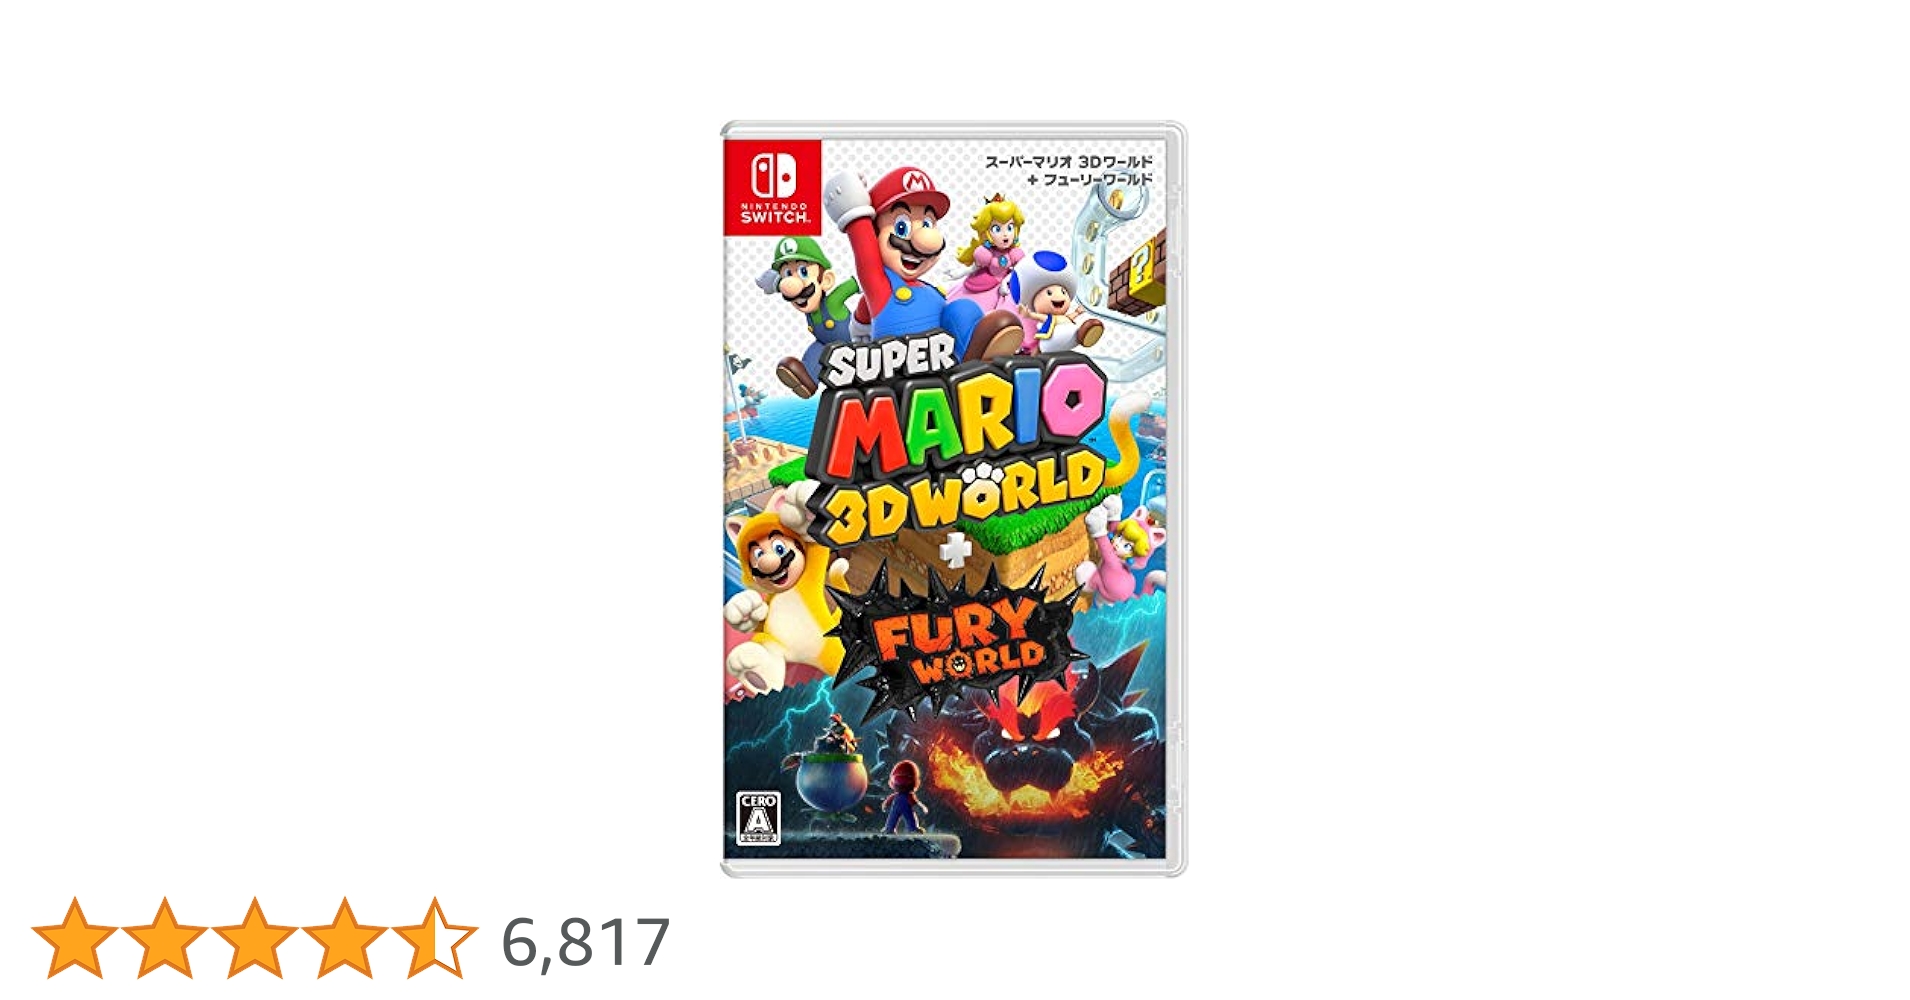
Task: Click the third orange rating star
Action: (x=255, y=938)
